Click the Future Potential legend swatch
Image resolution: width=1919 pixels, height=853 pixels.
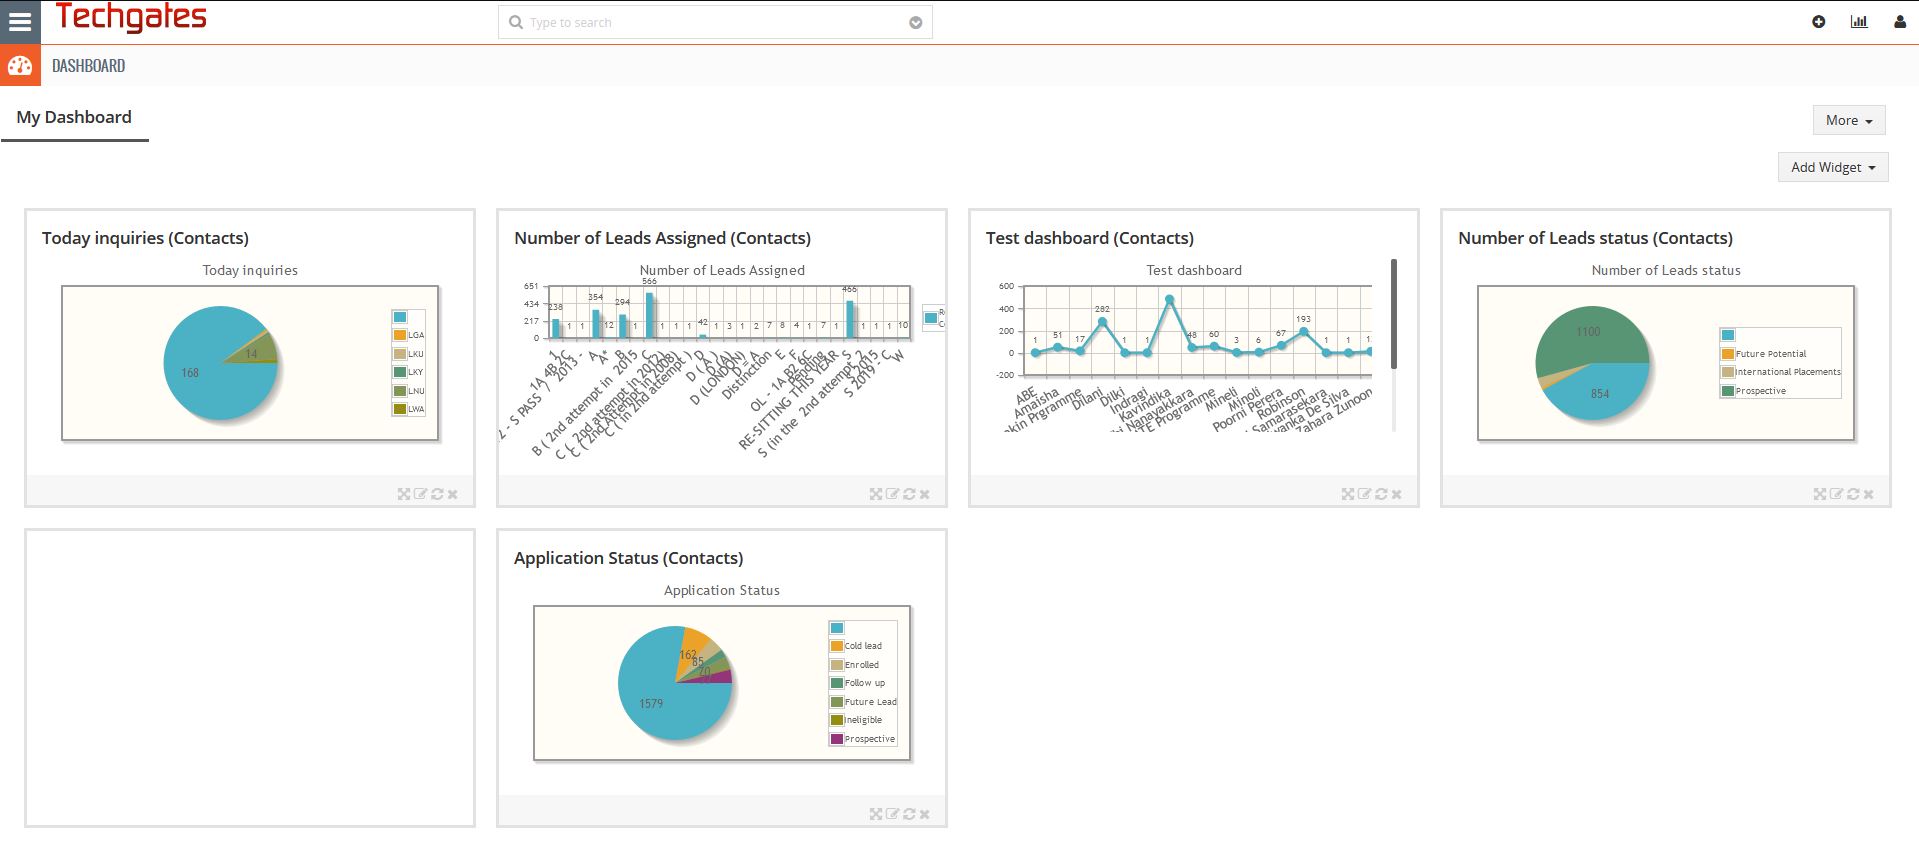(x=1728, y=354)
